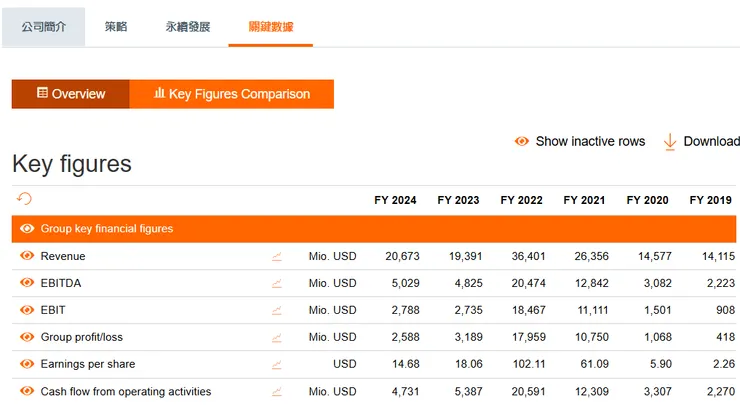Click the FY 2020 column header
Image resolution: width=740 pixels, height=405 pixels.
648,200
